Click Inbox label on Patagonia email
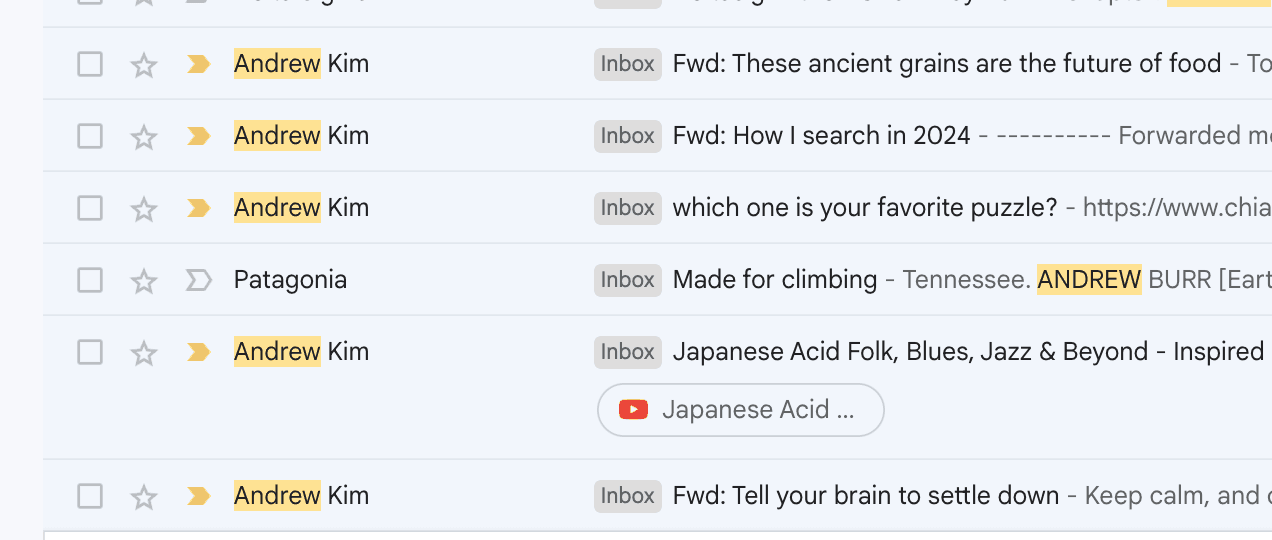1272x540 pixels. point(628,280)
